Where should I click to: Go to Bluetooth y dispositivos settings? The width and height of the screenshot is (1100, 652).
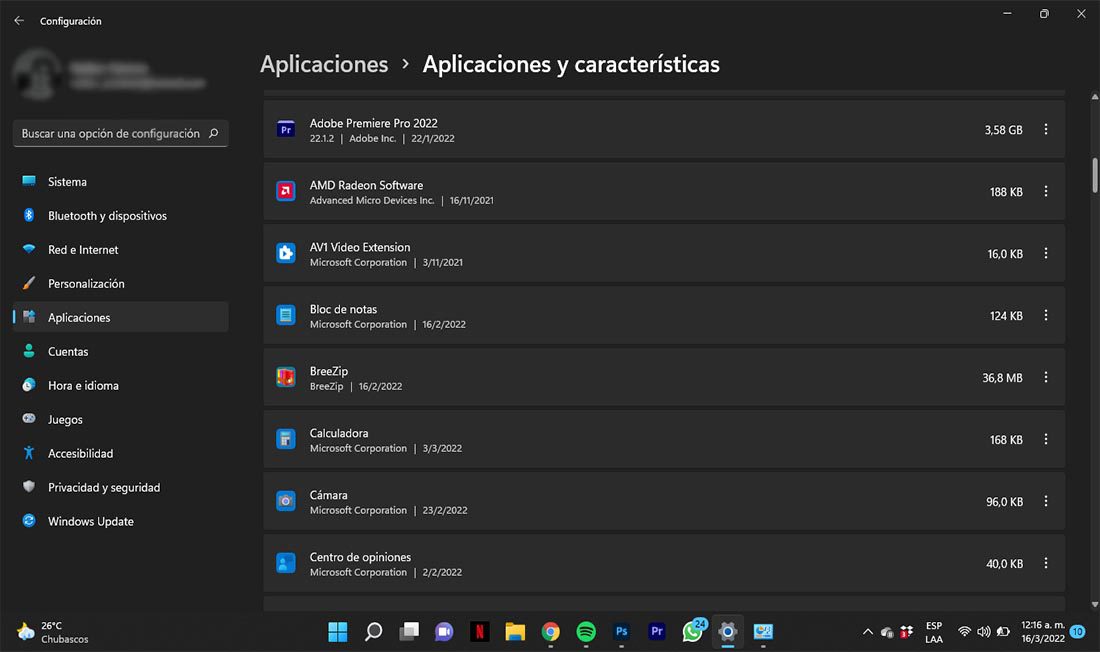[x=121, y=215]
